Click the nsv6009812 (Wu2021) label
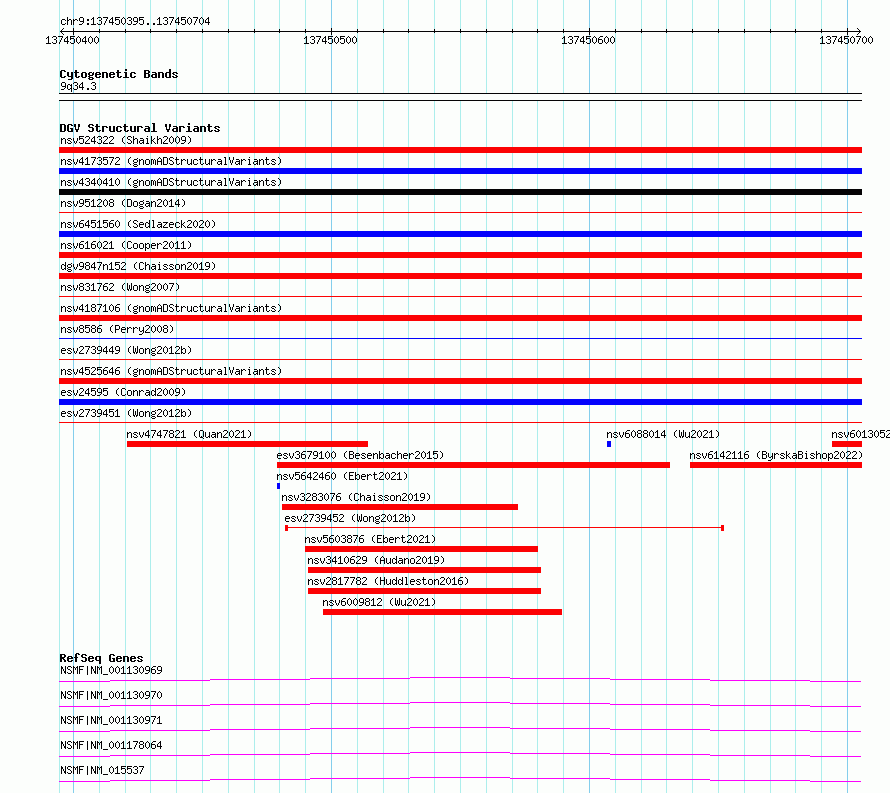Screen dimensions: 890x793 (379, 602)
